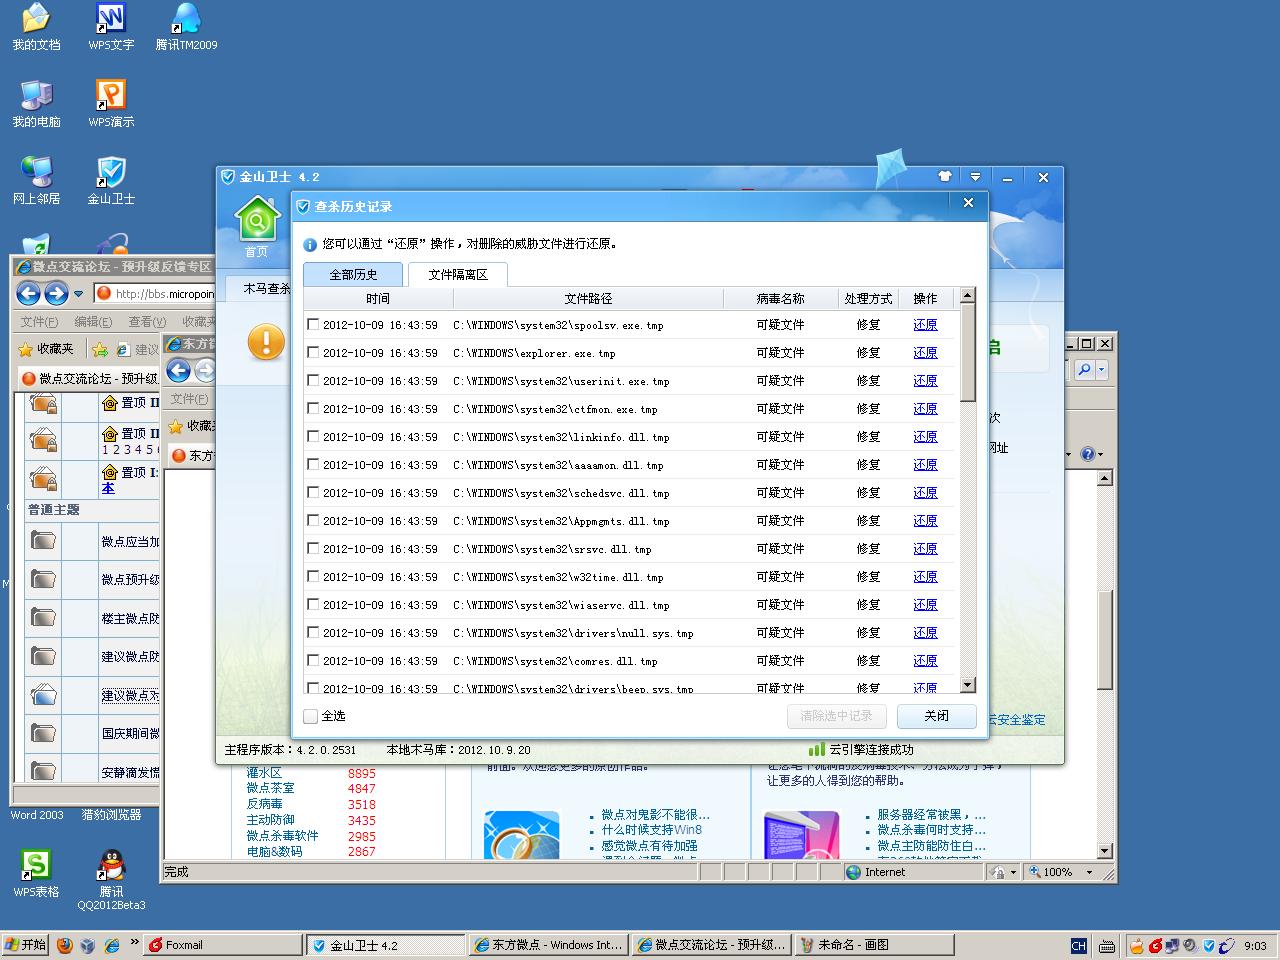Click the history list scroll-up arrow
Viewport: 1280px width, 960px height.
[967, 296]
